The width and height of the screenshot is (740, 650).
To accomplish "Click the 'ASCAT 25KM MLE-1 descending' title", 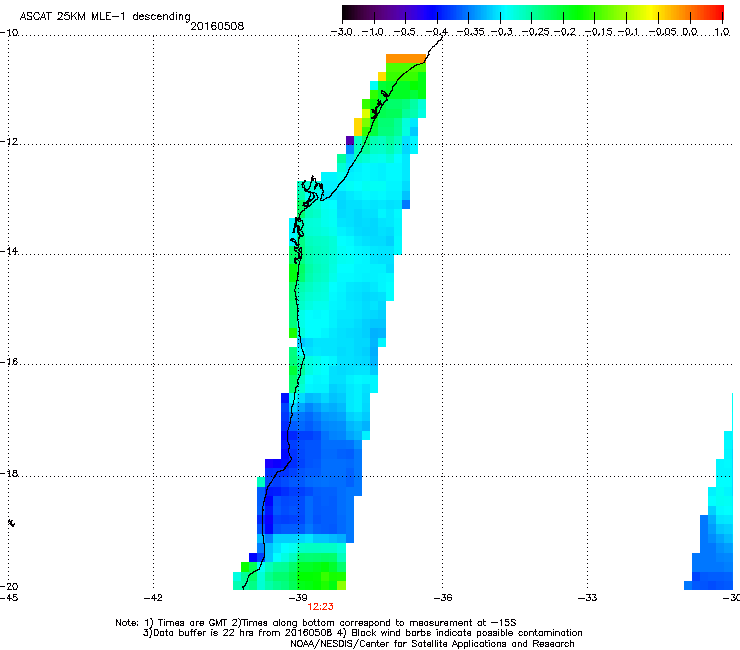I will pos(105,16).
